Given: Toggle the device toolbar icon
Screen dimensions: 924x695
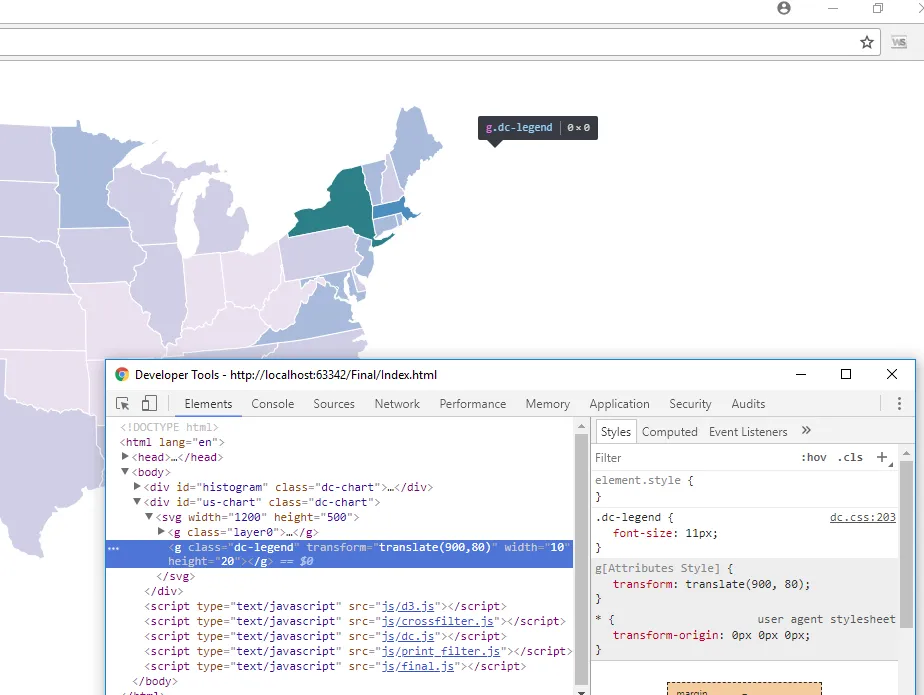Looking at the screenshot, I should tap(149, 403).
